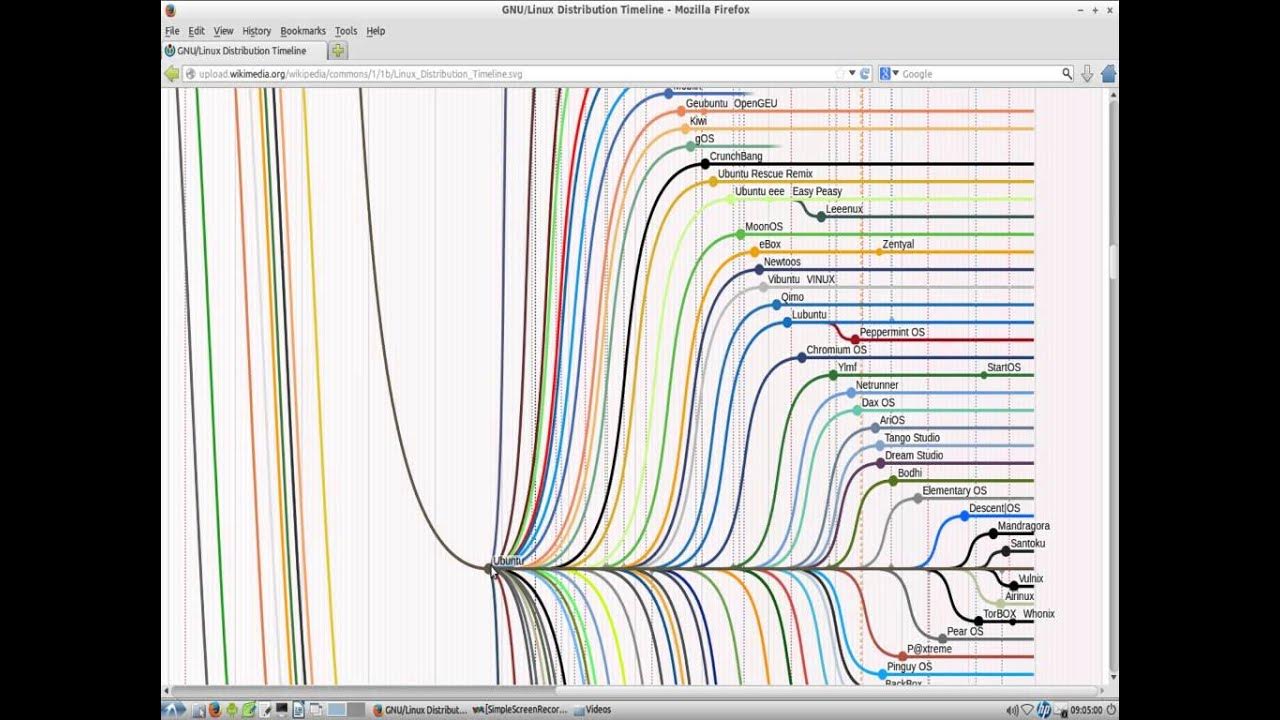Screen dimensions: 1280x720
Task: Switch to the first workspace pager box
Action: pyautogui.click(x=336, y=710)
